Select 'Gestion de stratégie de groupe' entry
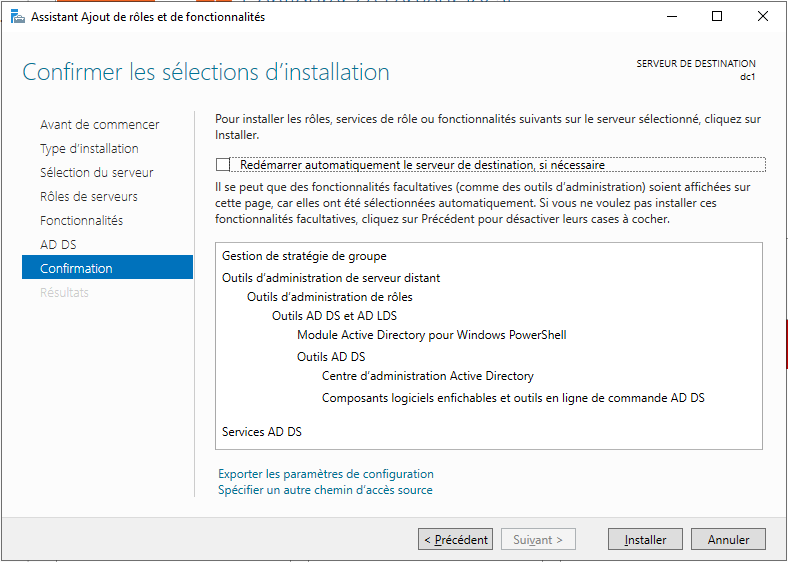The height and width of the screenshot is (562, 788). click(304, 257)
